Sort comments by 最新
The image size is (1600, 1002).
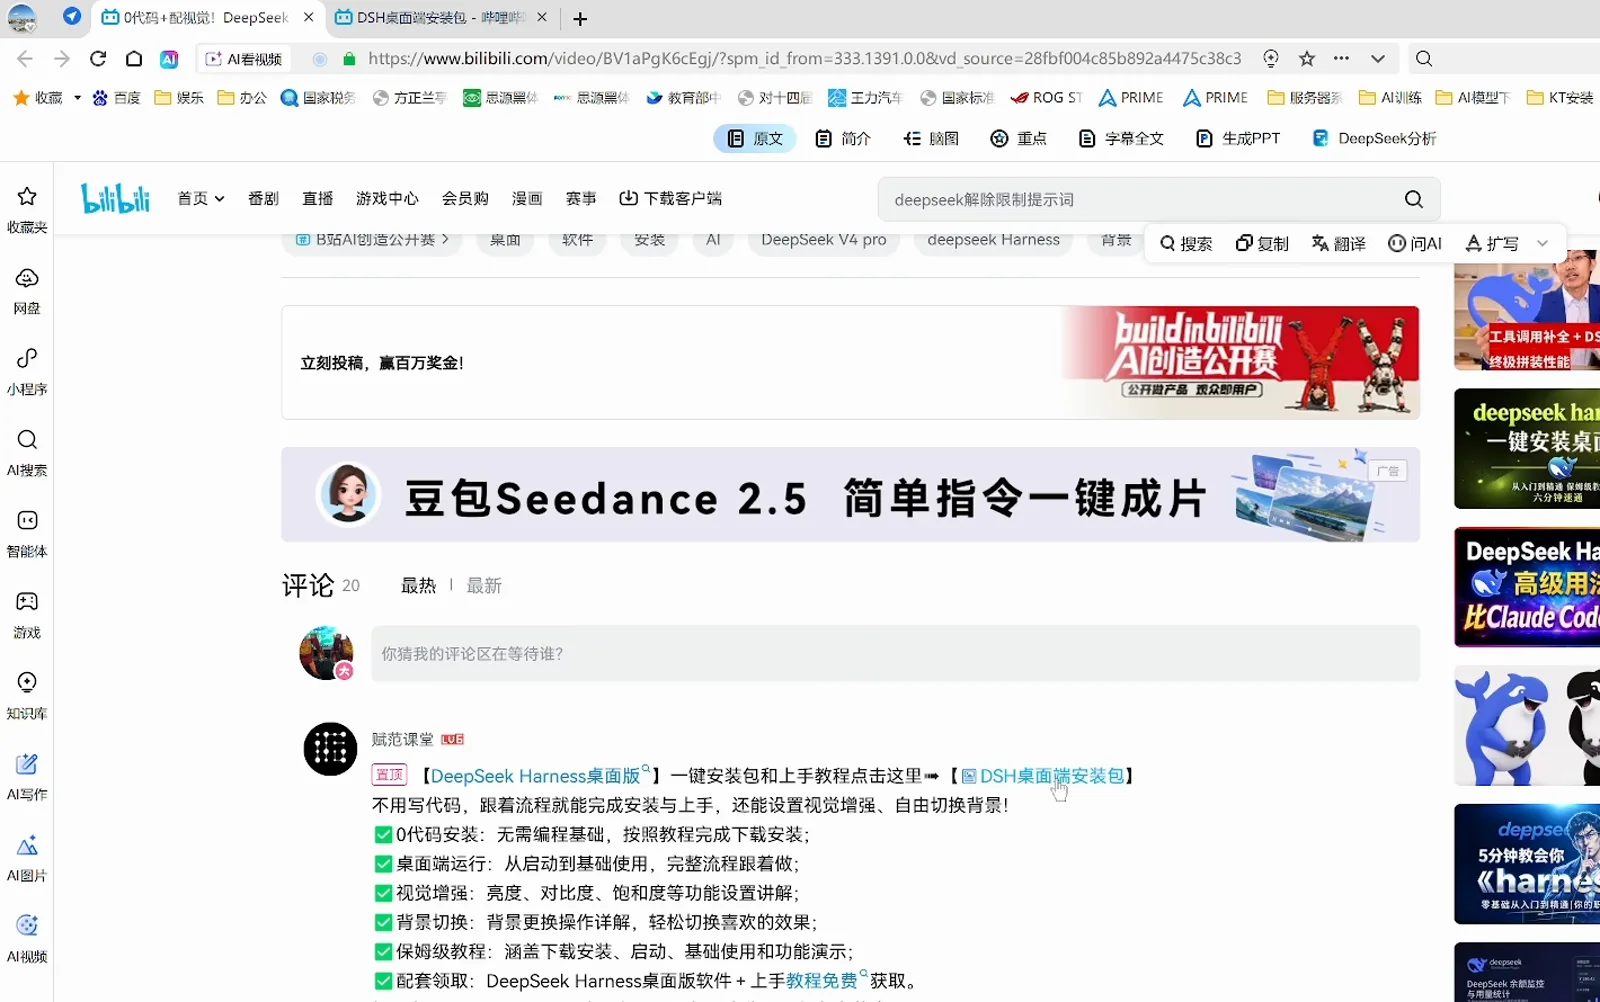(484, 585)
